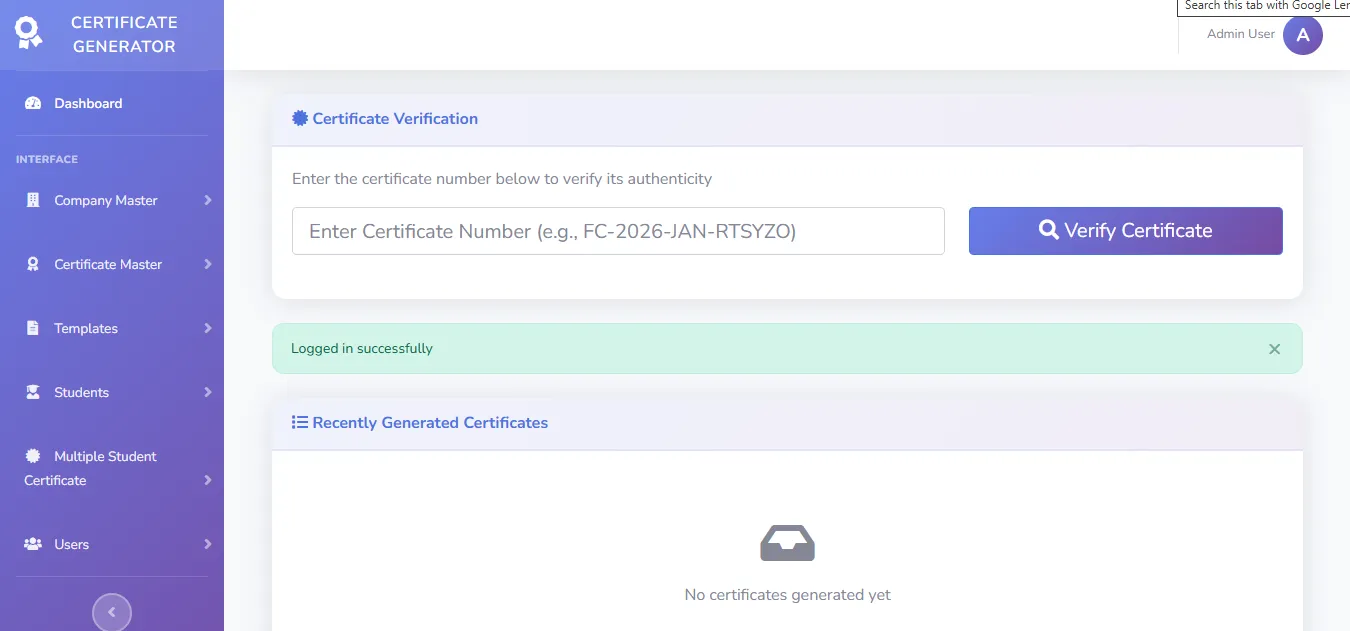Open the Users submenu
The image size is (1350, 631).
[x=209, y=544]
